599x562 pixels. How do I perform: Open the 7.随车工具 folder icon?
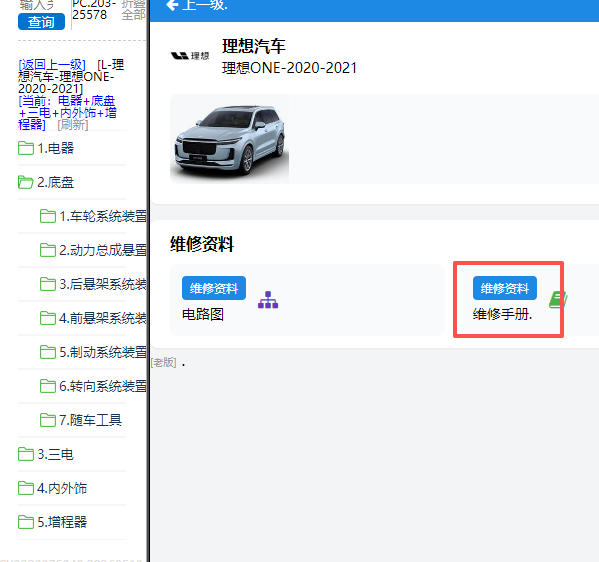tap(48, 420)
